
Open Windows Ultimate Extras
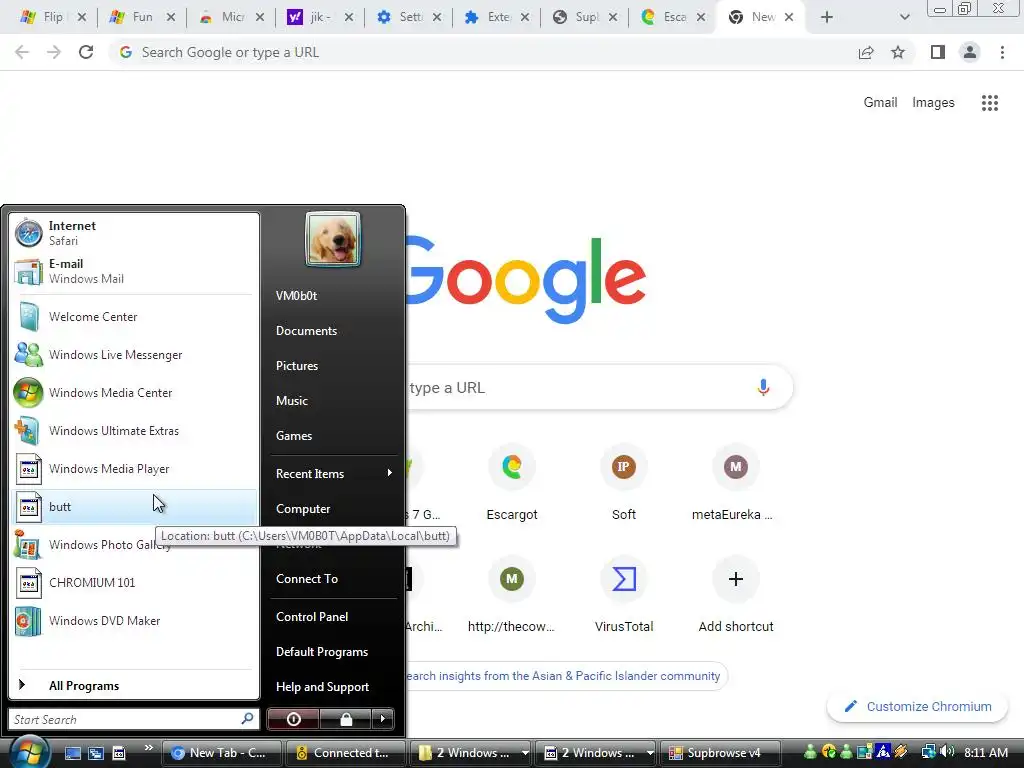click(x=134, y=431)
